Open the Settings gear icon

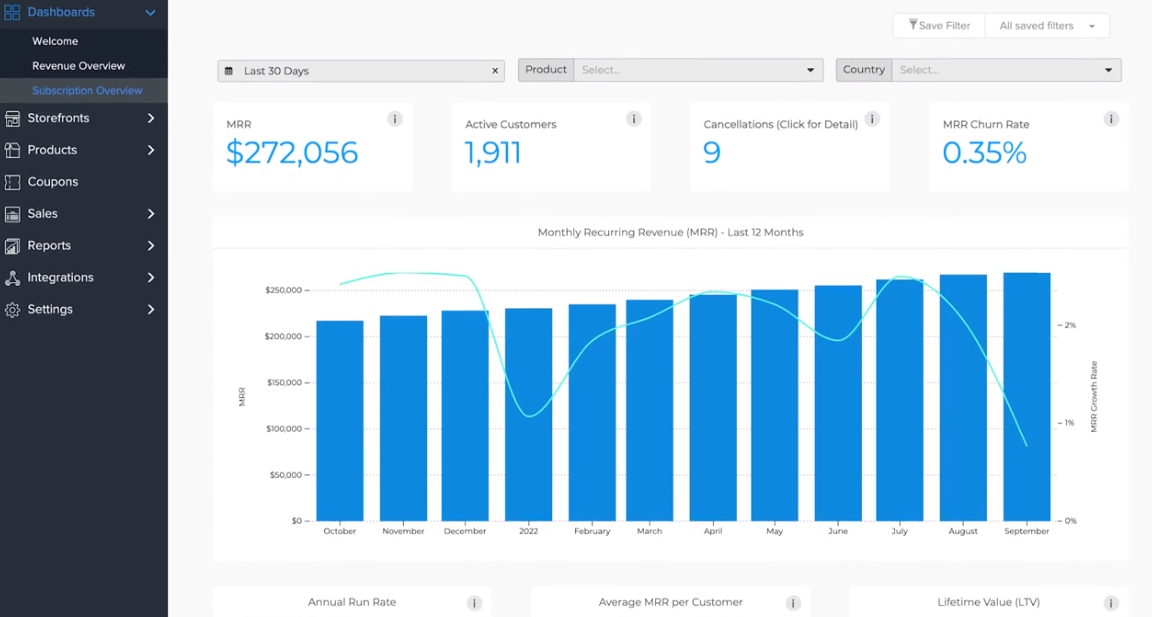point(14,309)
